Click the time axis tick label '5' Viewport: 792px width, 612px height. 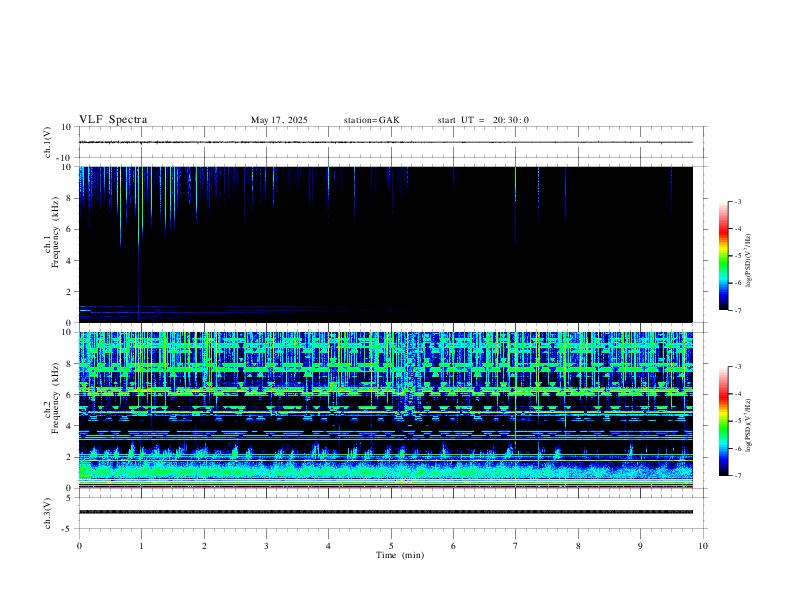[391, 546]
